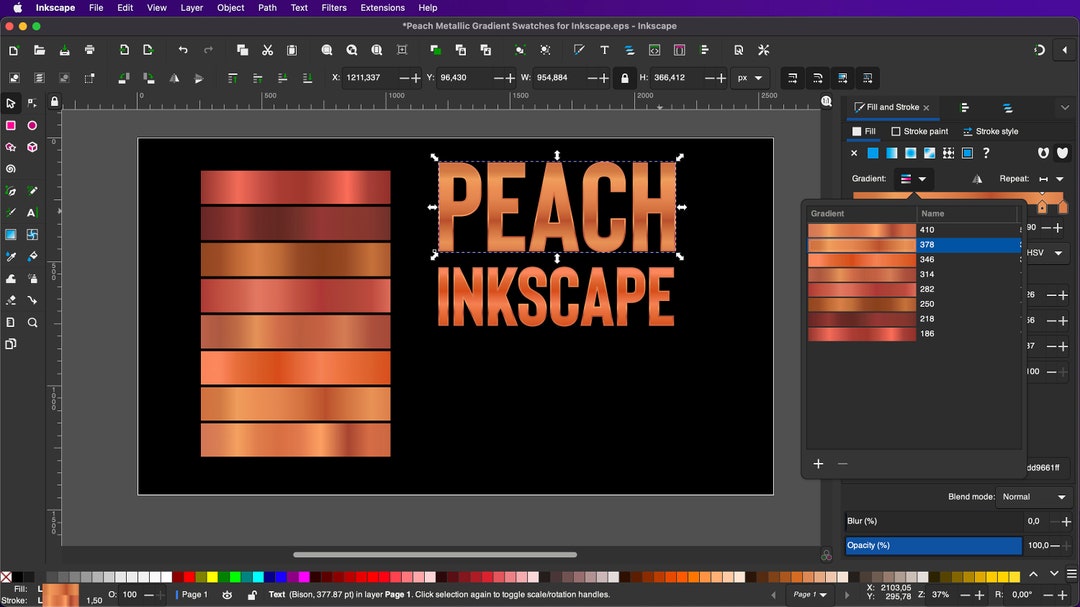Image resolution: width=1080 pixels, height=607 pixels.
Task: Enable flat color fill
Action: pos(873,153)
